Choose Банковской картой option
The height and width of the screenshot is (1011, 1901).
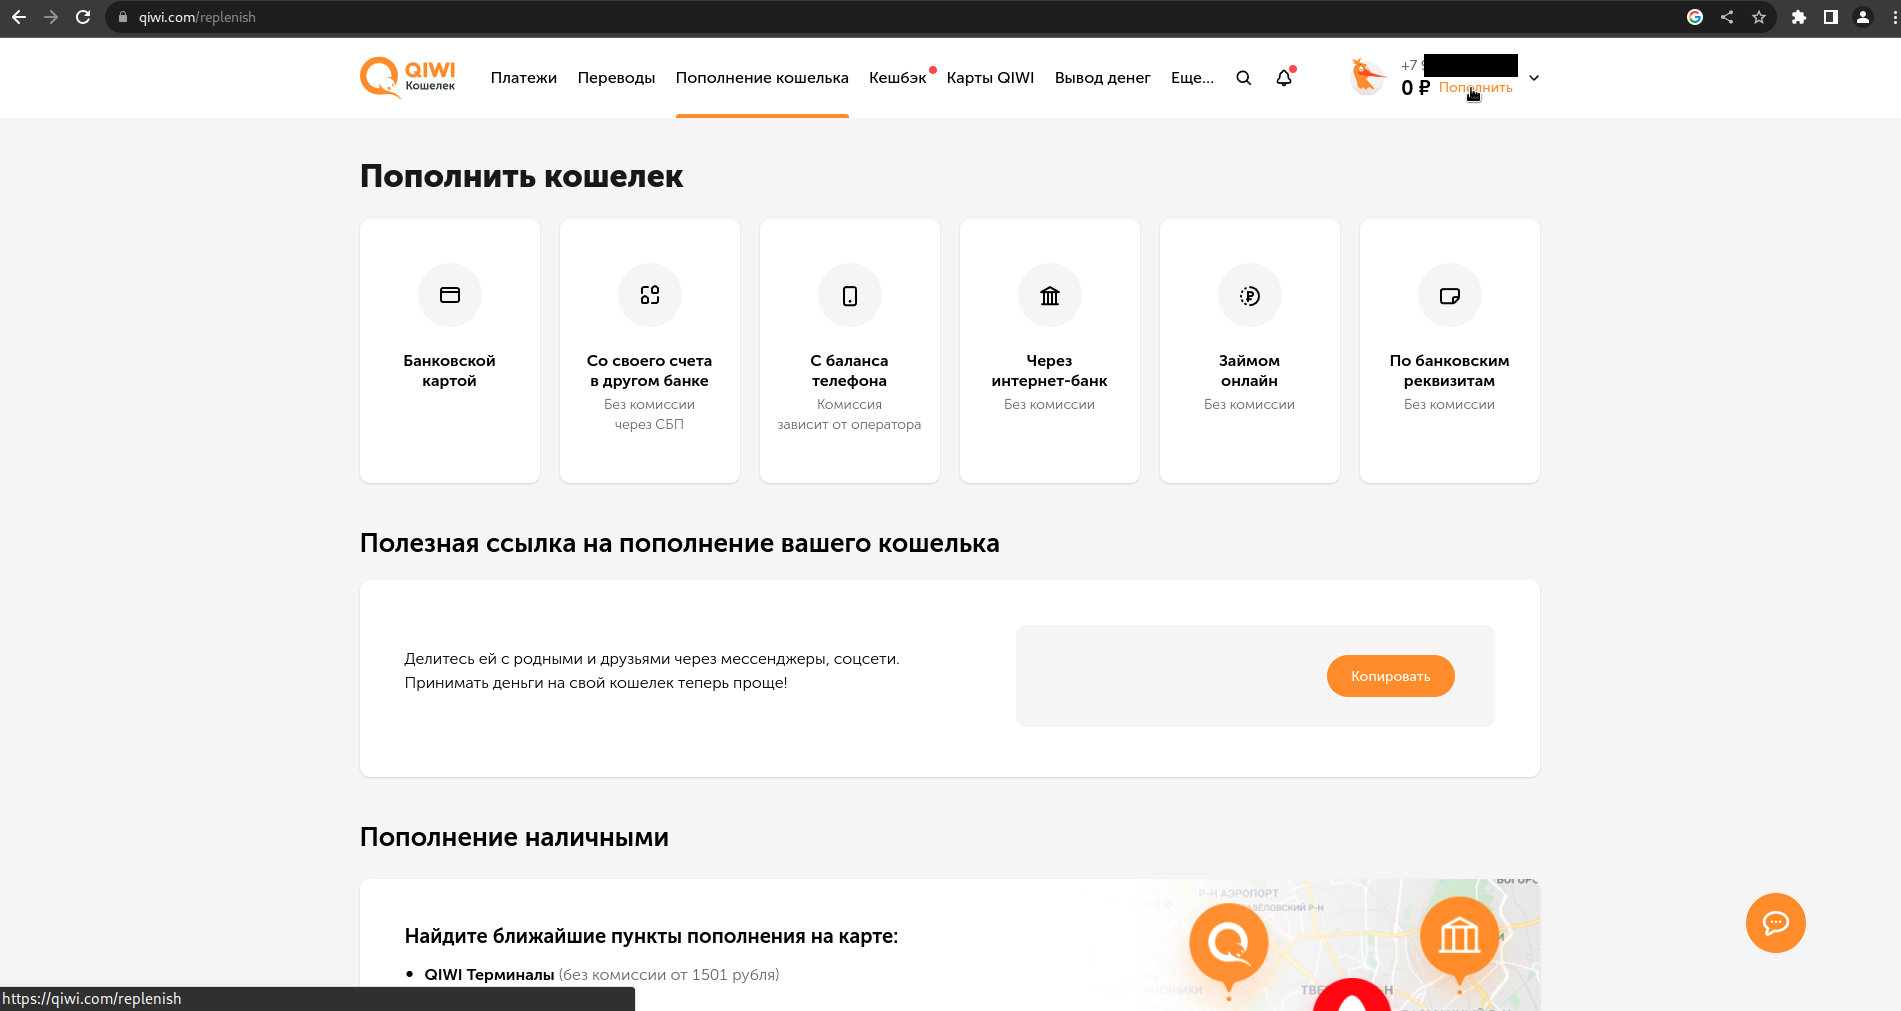450,351
